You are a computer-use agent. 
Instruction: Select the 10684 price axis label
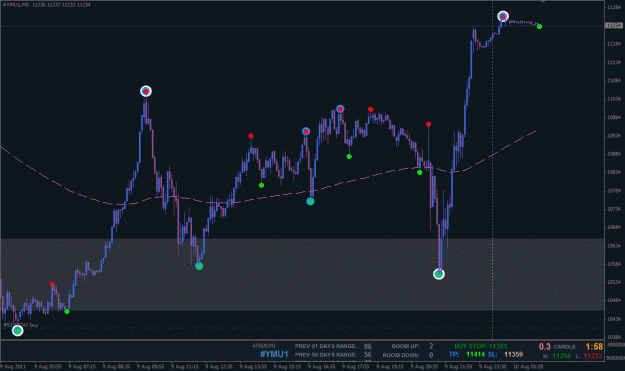click(614, 227)
